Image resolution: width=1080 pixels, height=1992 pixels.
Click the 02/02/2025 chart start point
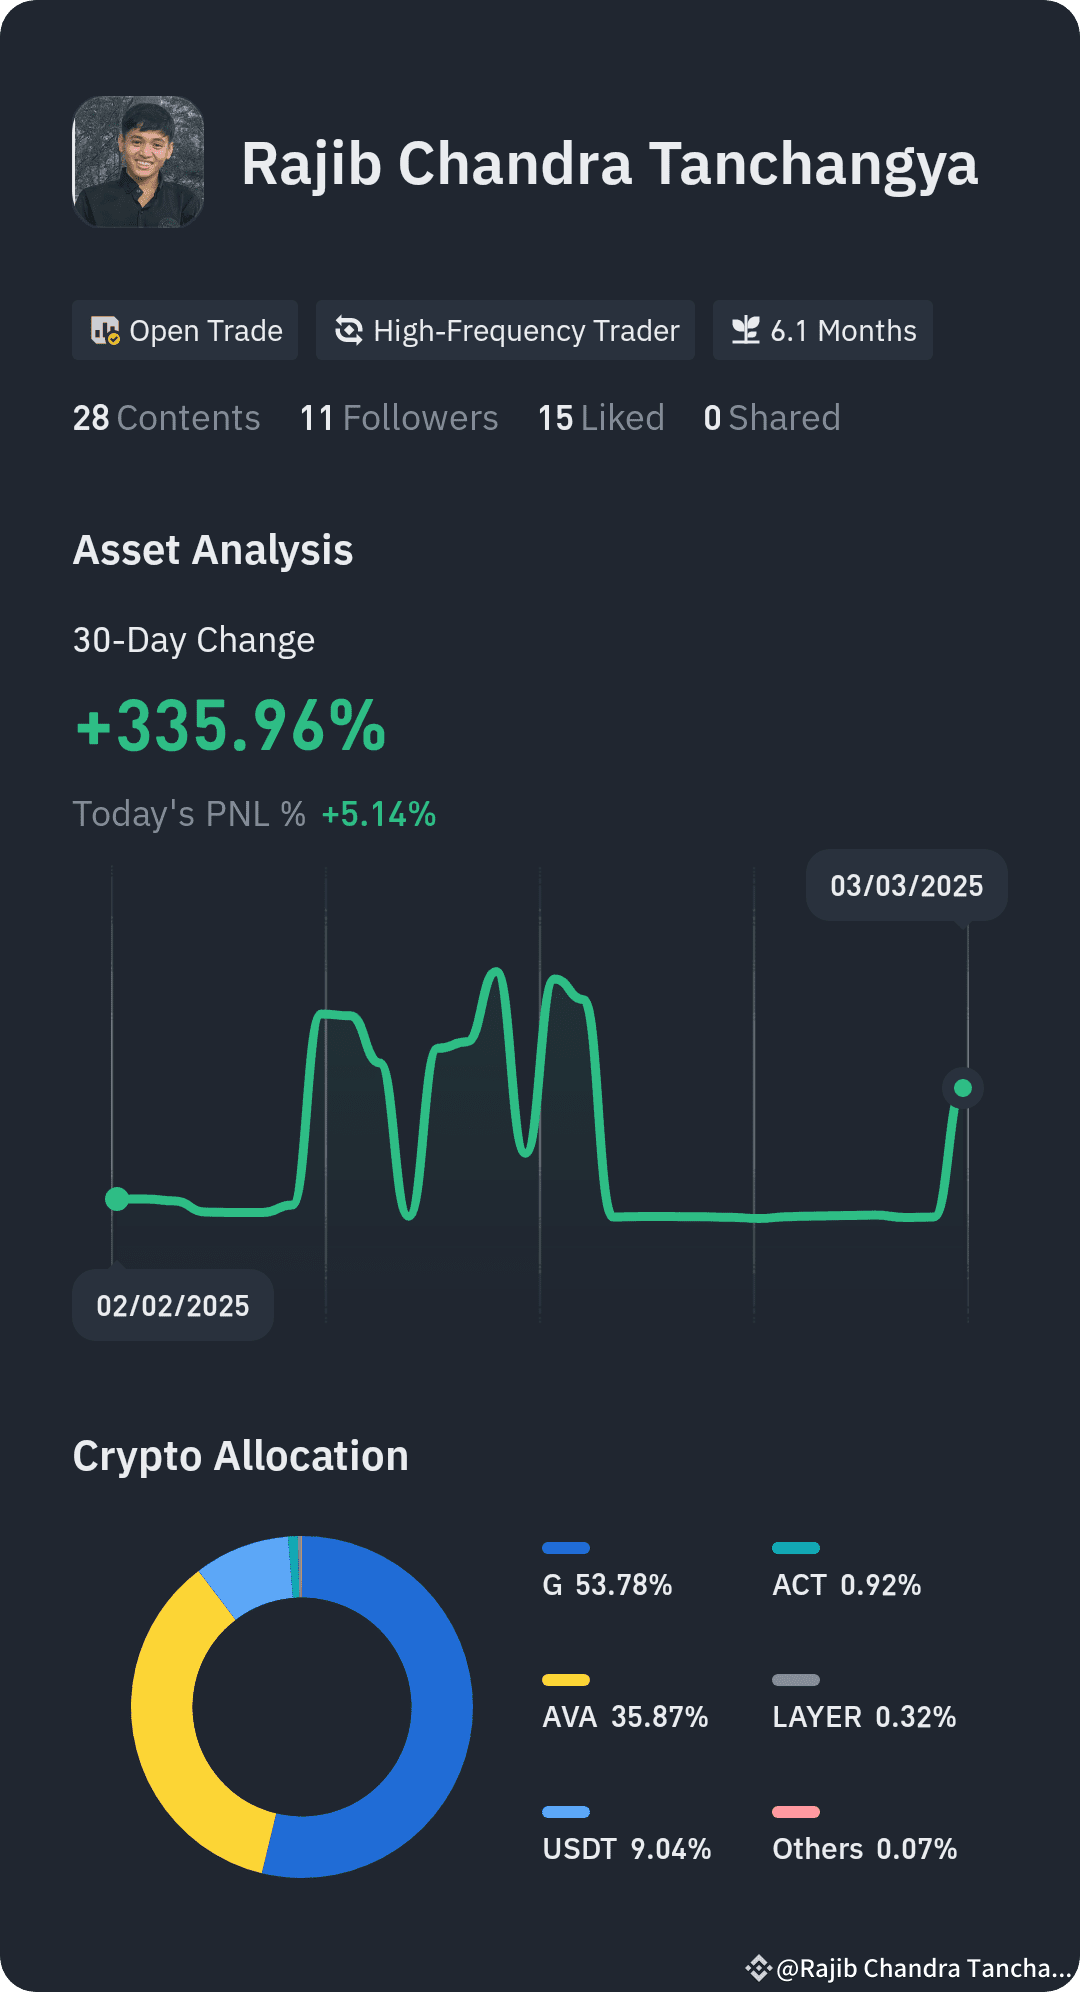pos(117,1199)
